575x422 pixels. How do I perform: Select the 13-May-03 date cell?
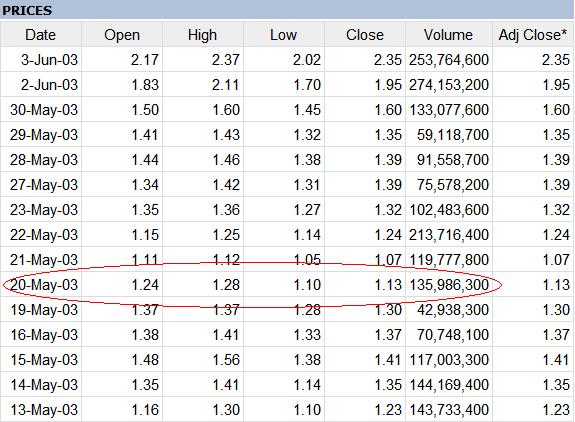[41, 410]
